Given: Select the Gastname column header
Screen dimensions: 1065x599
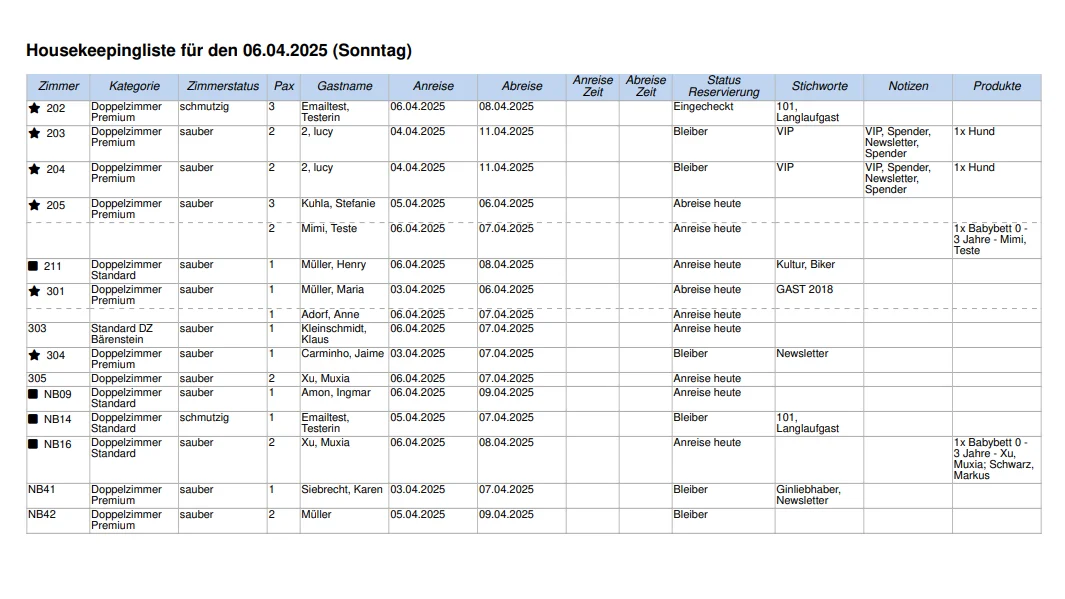Looking at the screenshot, I should [344, 86].
